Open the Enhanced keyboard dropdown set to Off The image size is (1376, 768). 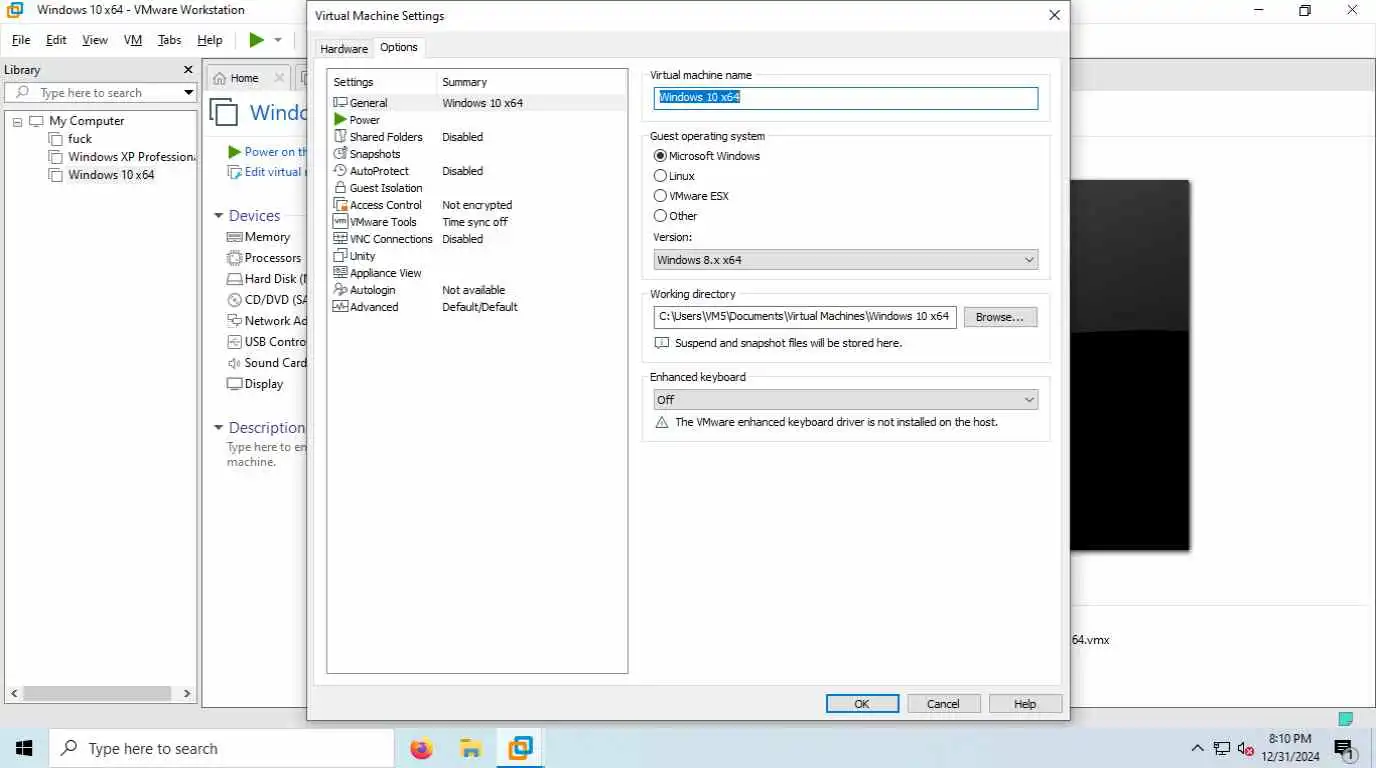[846, 400]
